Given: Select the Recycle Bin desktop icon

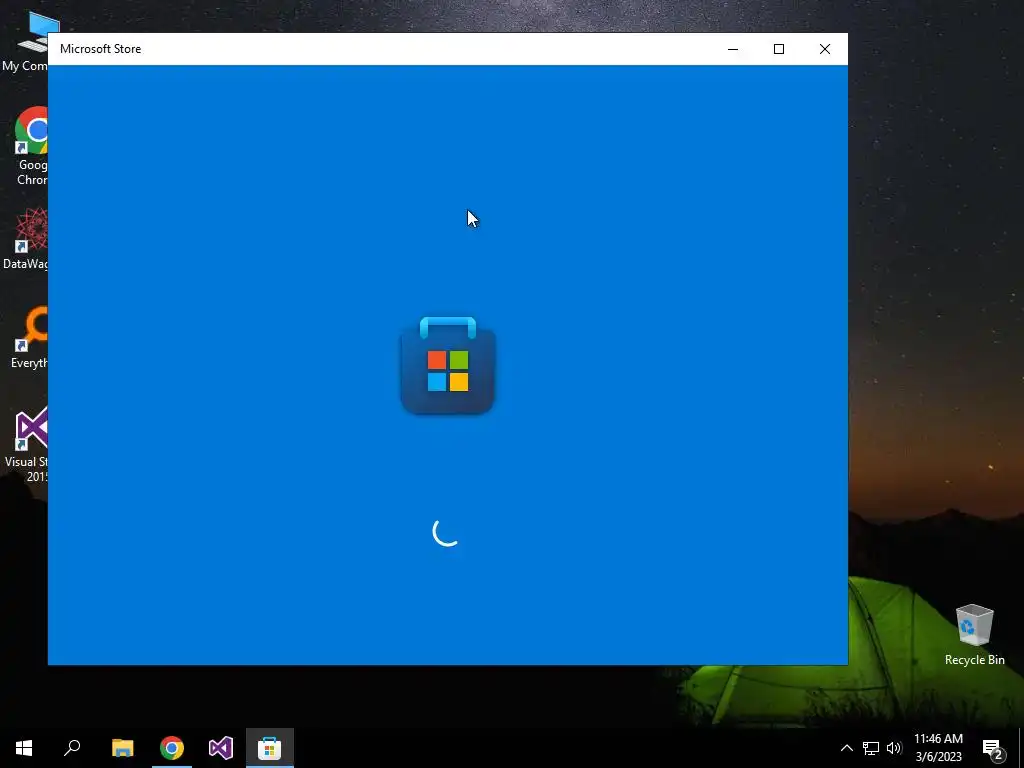Looking at the screenshot, I should pos(974,635).
